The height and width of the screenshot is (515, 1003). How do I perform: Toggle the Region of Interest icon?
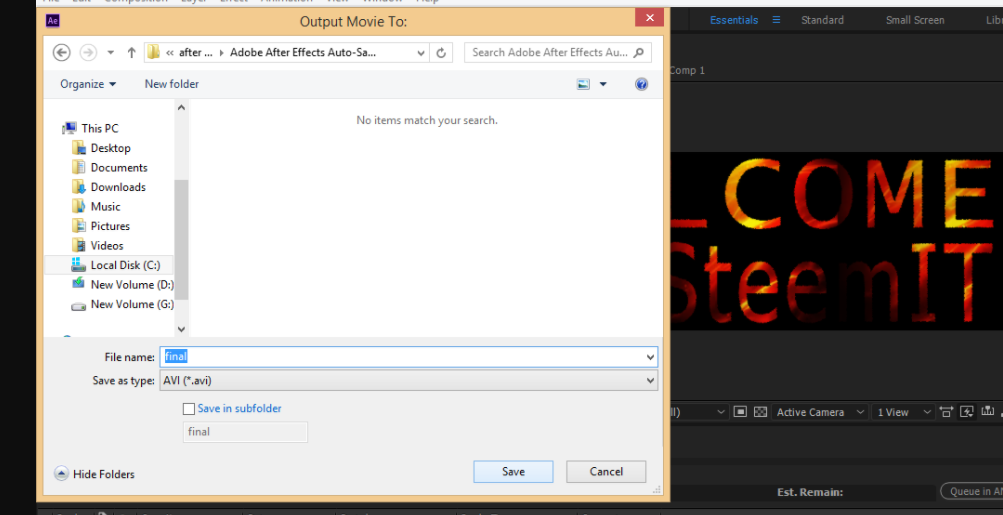point(740,412)
